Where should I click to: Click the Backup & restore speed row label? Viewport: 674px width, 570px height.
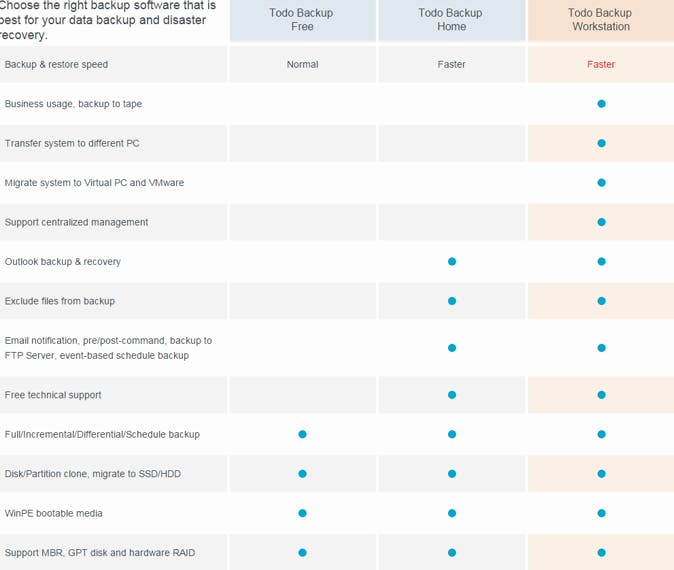[x=56, y=65]
